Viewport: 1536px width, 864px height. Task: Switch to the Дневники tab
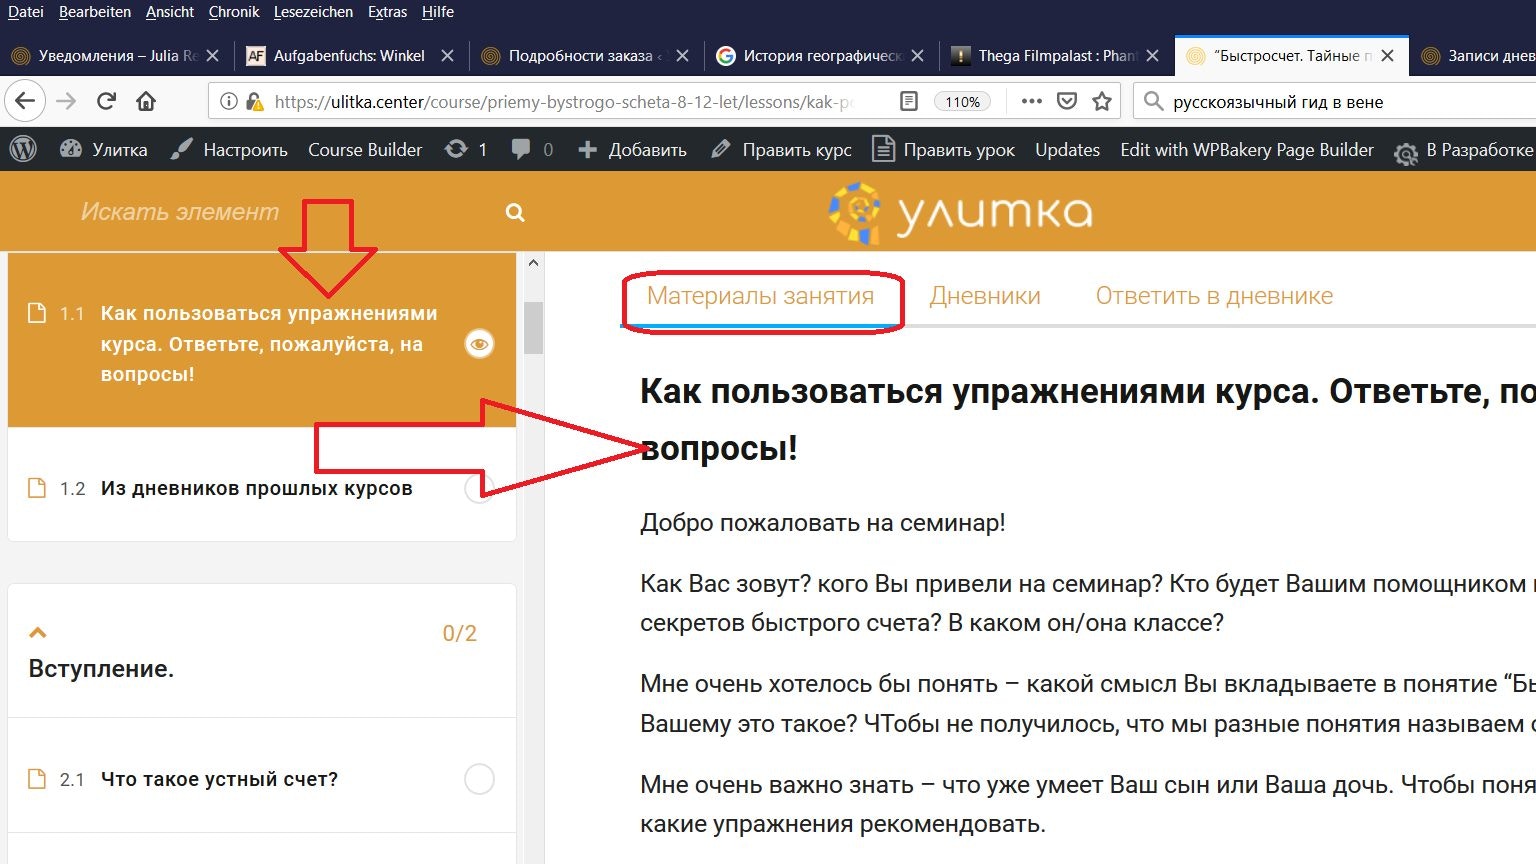pyautogui.click(x=984, y=296)
